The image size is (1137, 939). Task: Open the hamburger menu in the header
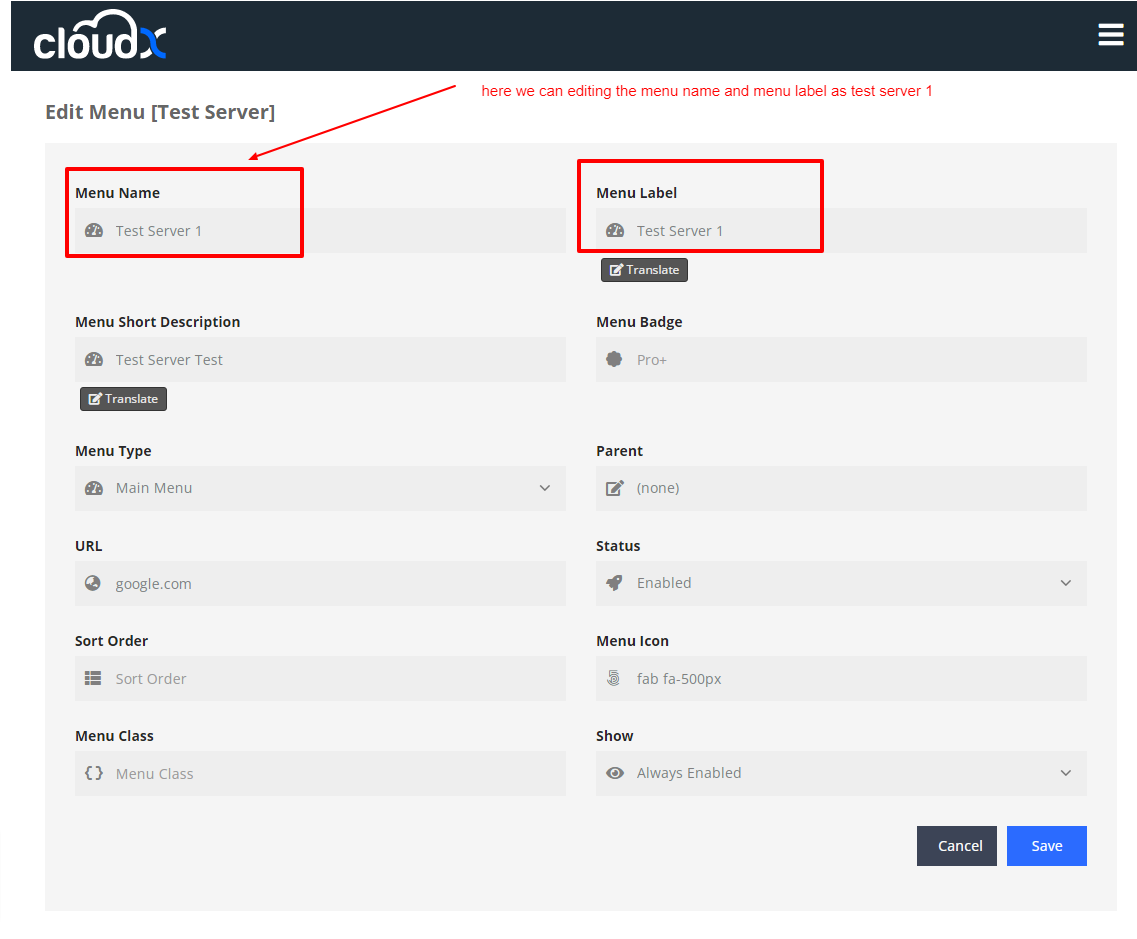click(x=1110, y=35)
